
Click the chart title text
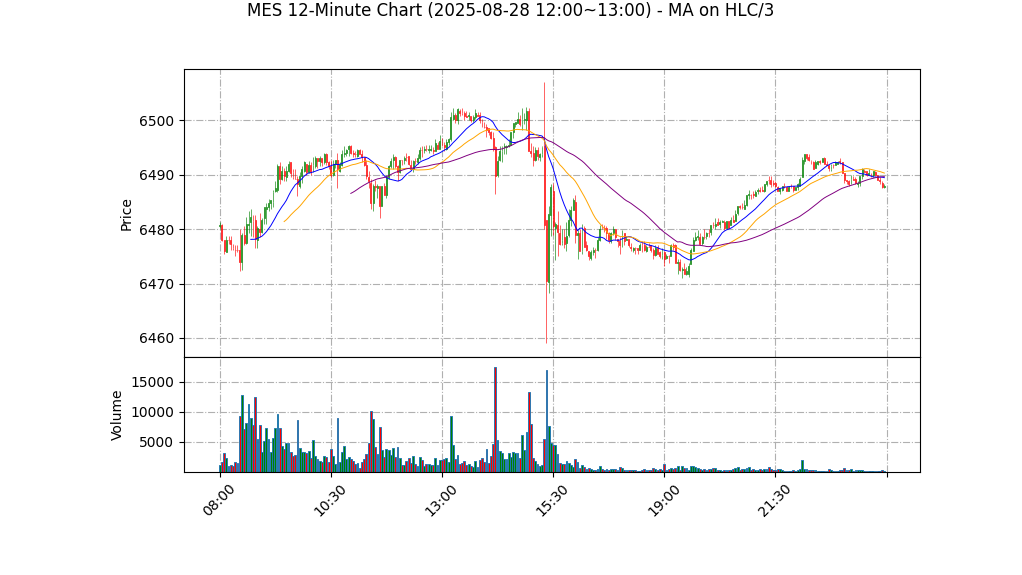tap(510, 10)
